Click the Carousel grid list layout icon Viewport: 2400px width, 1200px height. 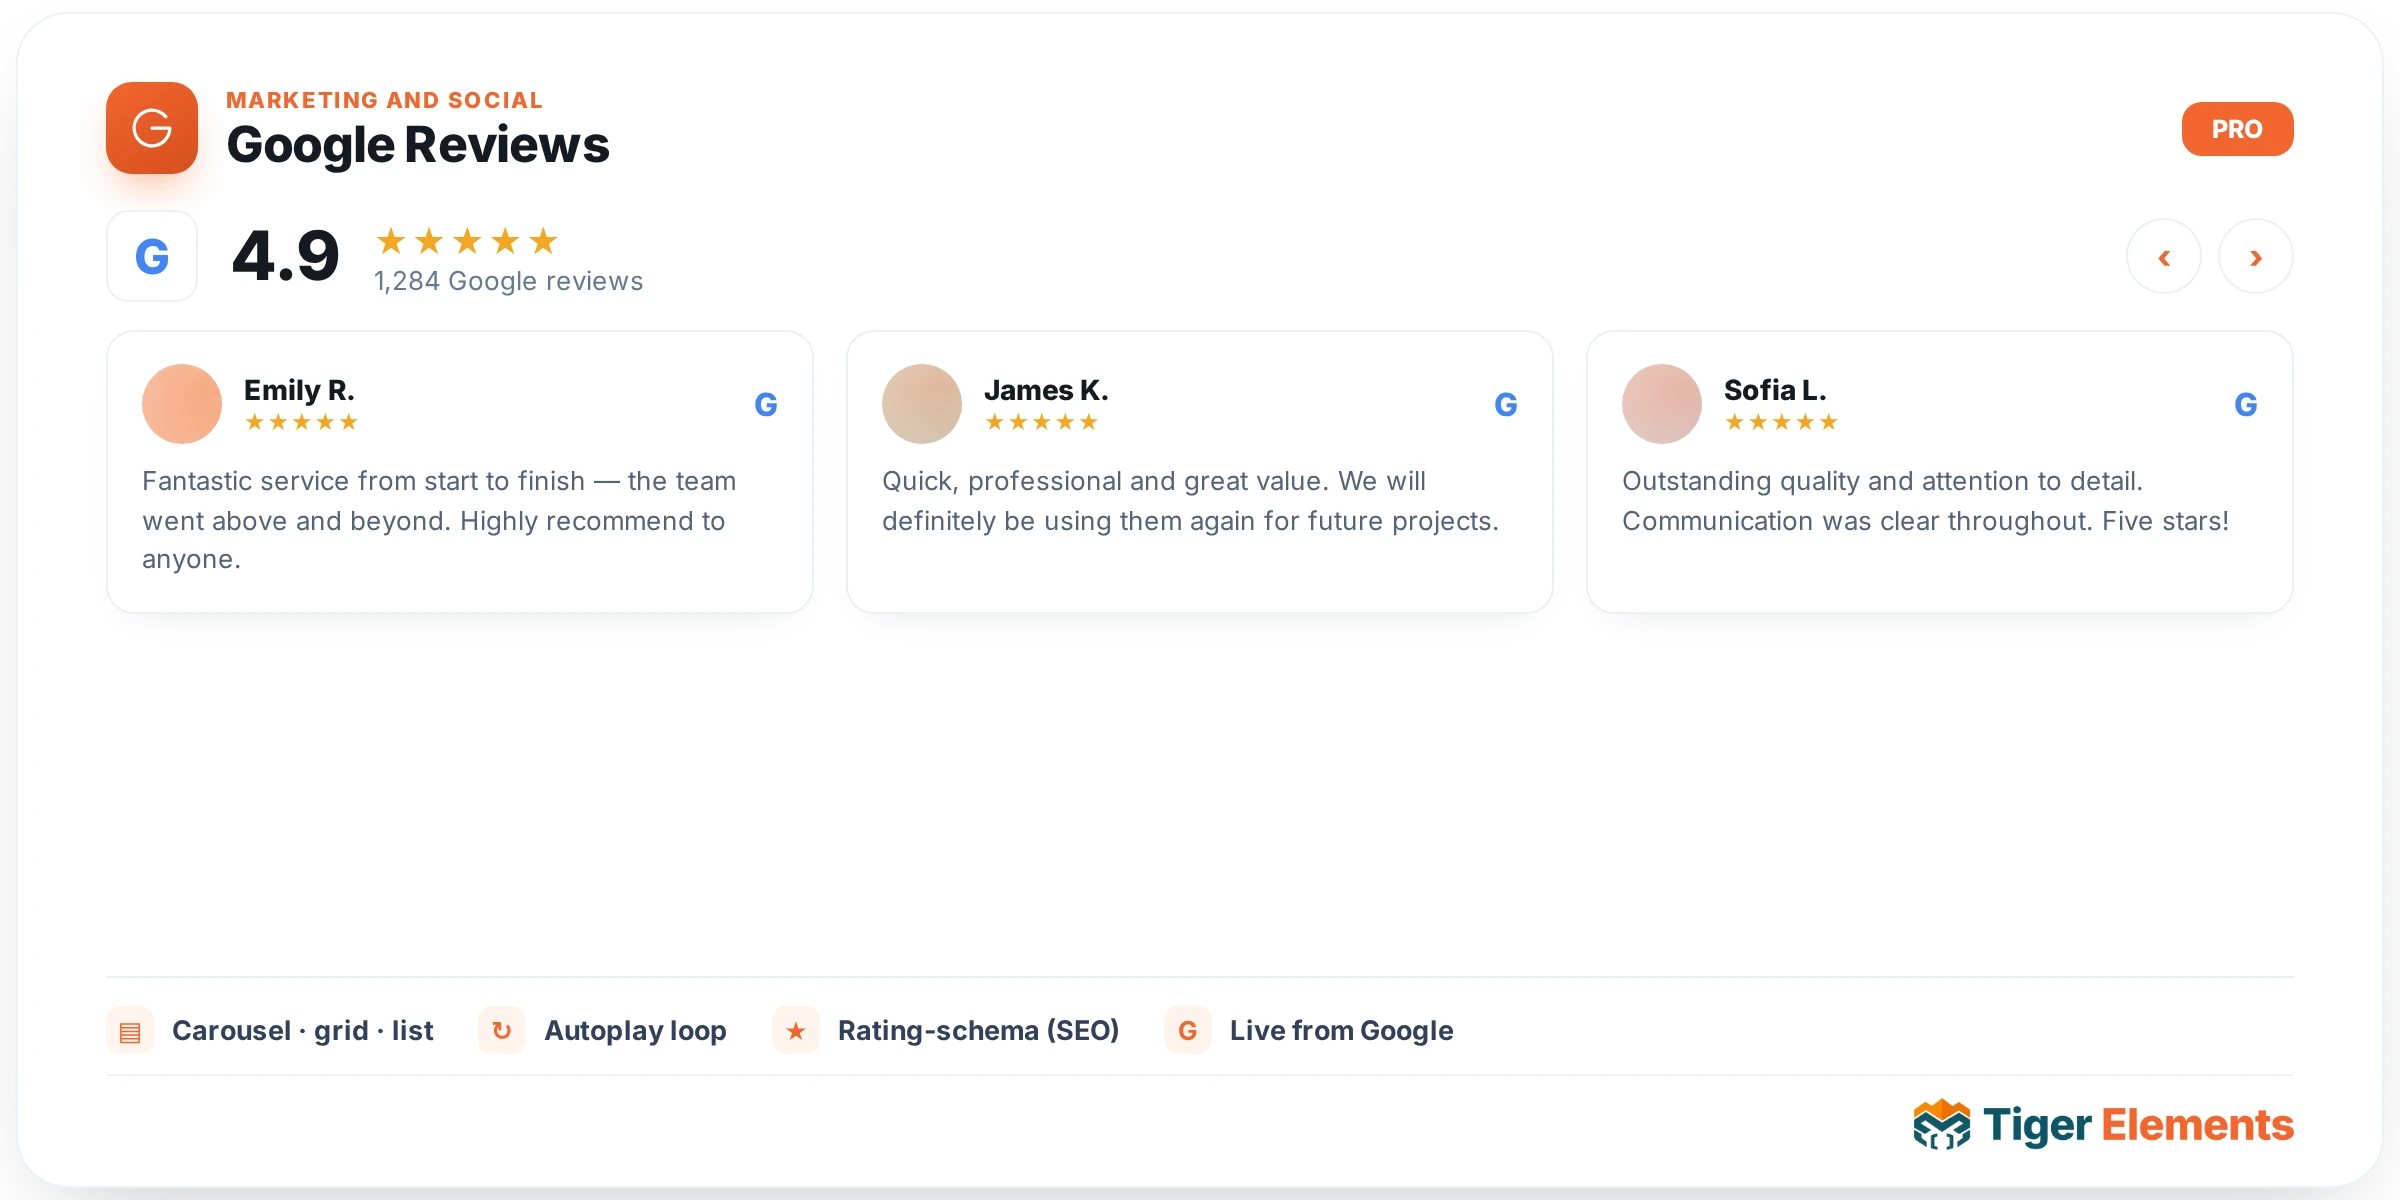coord(130,1031)
